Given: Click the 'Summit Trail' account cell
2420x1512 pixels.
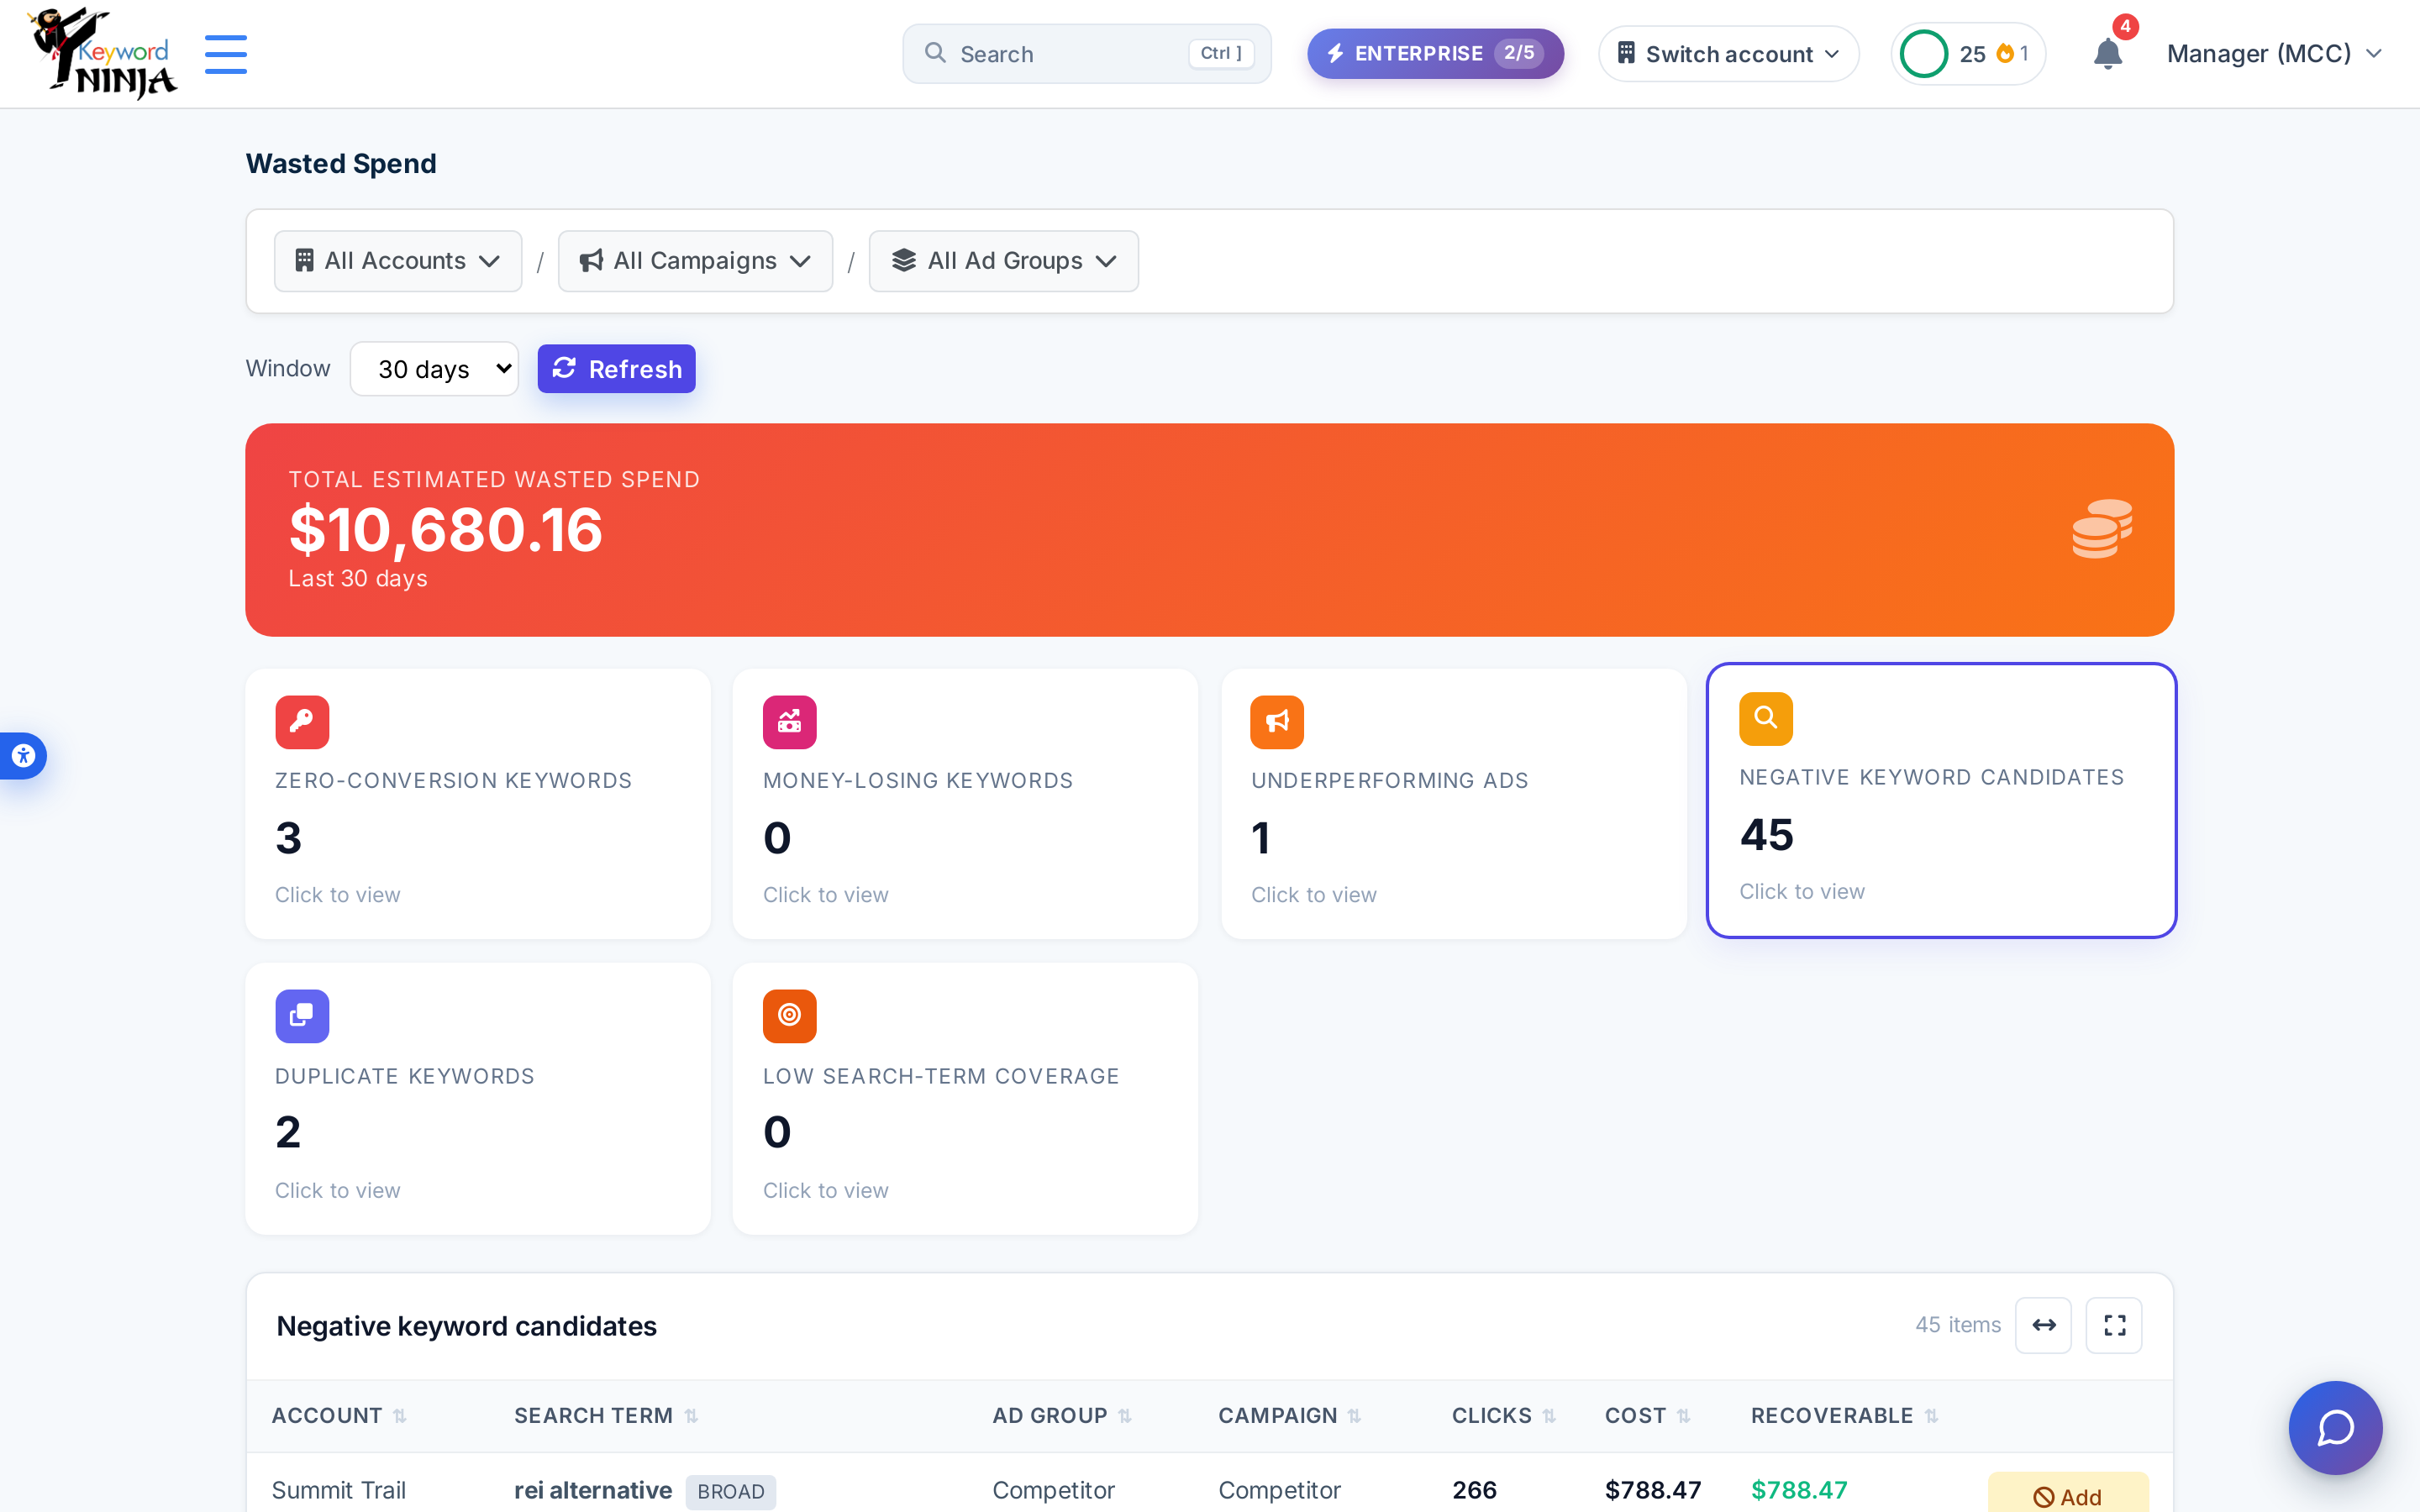Looking at the screenshot, I should tap(339, 1490).
